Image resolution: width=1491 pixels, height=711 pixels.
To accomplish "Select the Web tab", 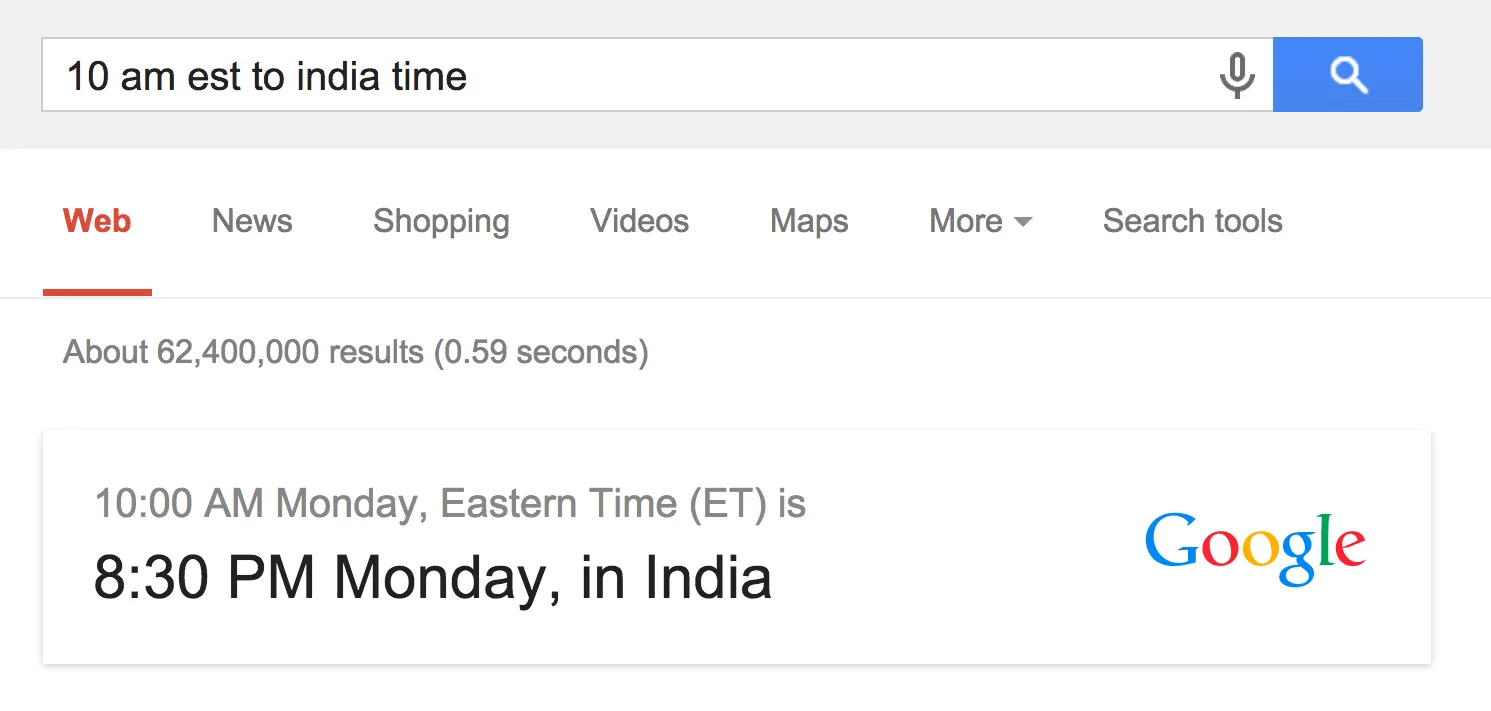I will tap(96, 221).
